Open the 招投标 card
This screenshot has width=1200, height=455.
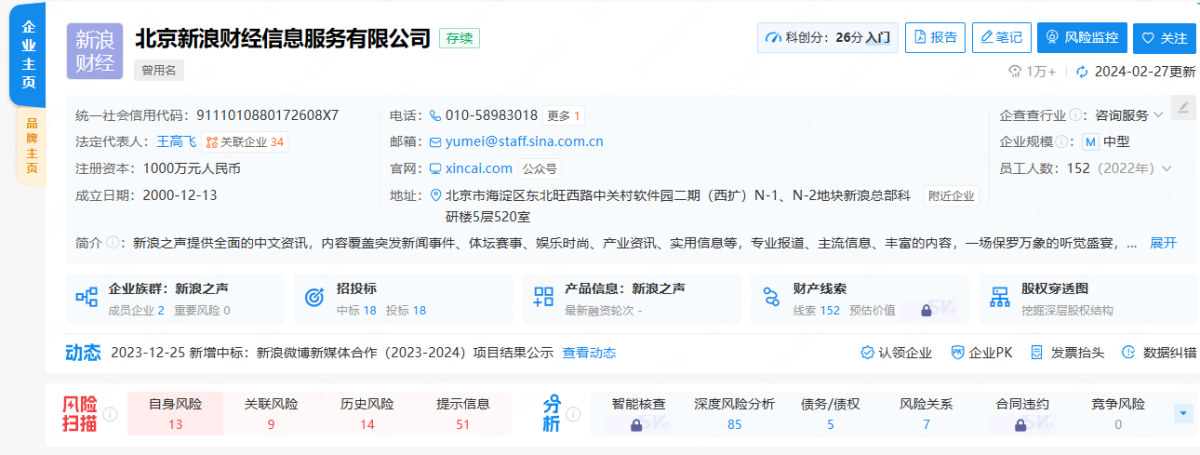pos(404,298)
